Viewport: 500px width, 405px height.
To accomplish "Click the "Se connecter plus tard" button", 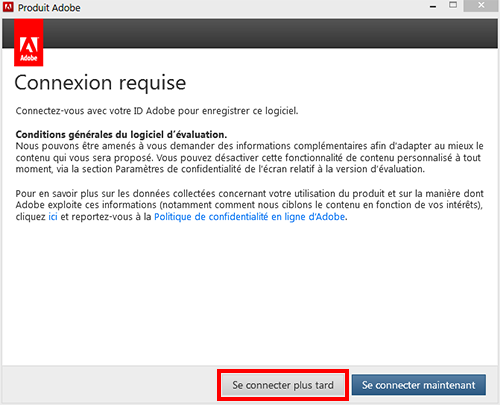I will [x=283, y=385].
